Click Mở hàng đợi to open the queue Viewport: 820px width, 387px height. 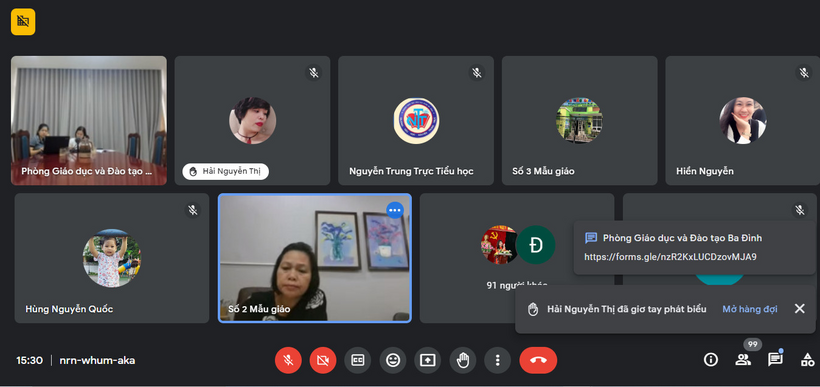pos(749,309)
